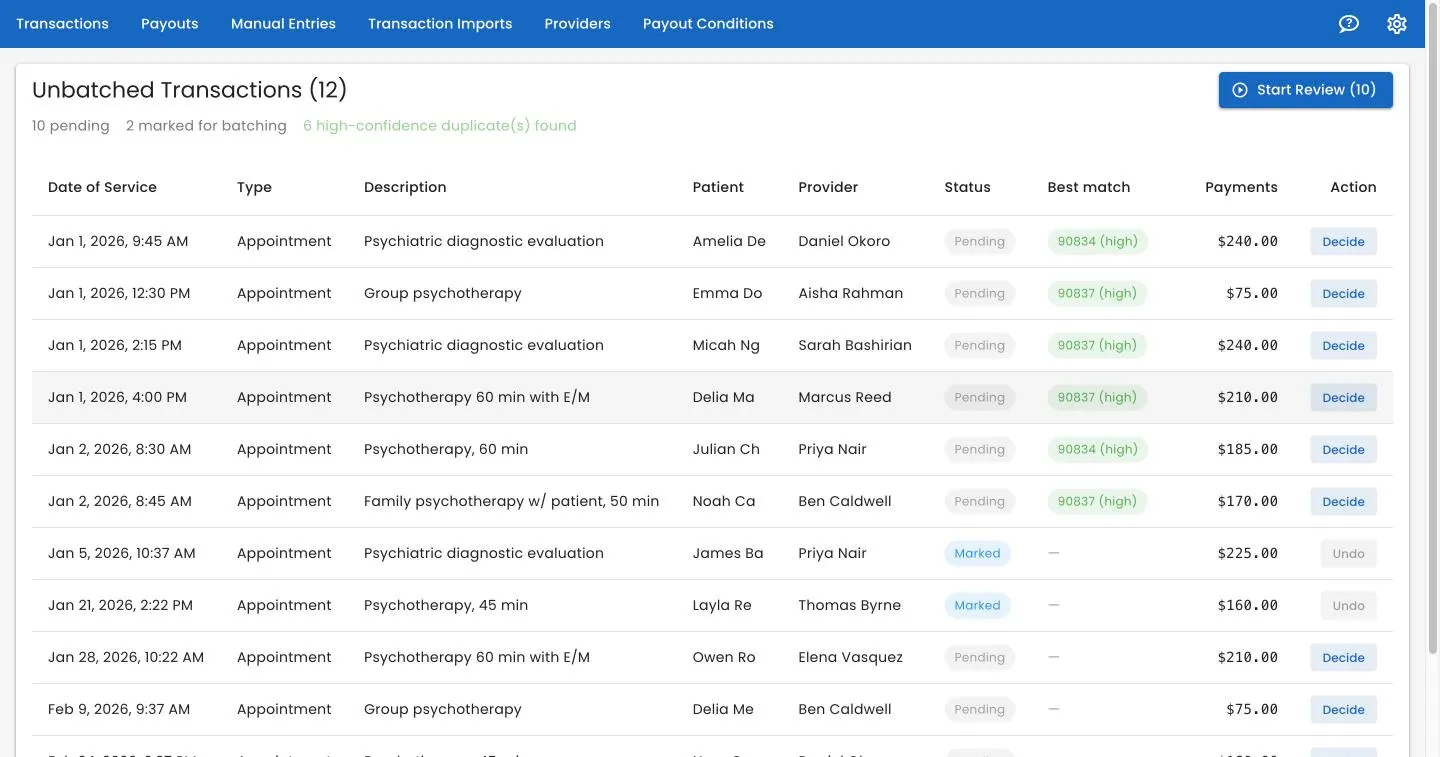
Task: Decide on Delia Ma's transaction
Action: pyautogui.click(x=1343, y=398)
